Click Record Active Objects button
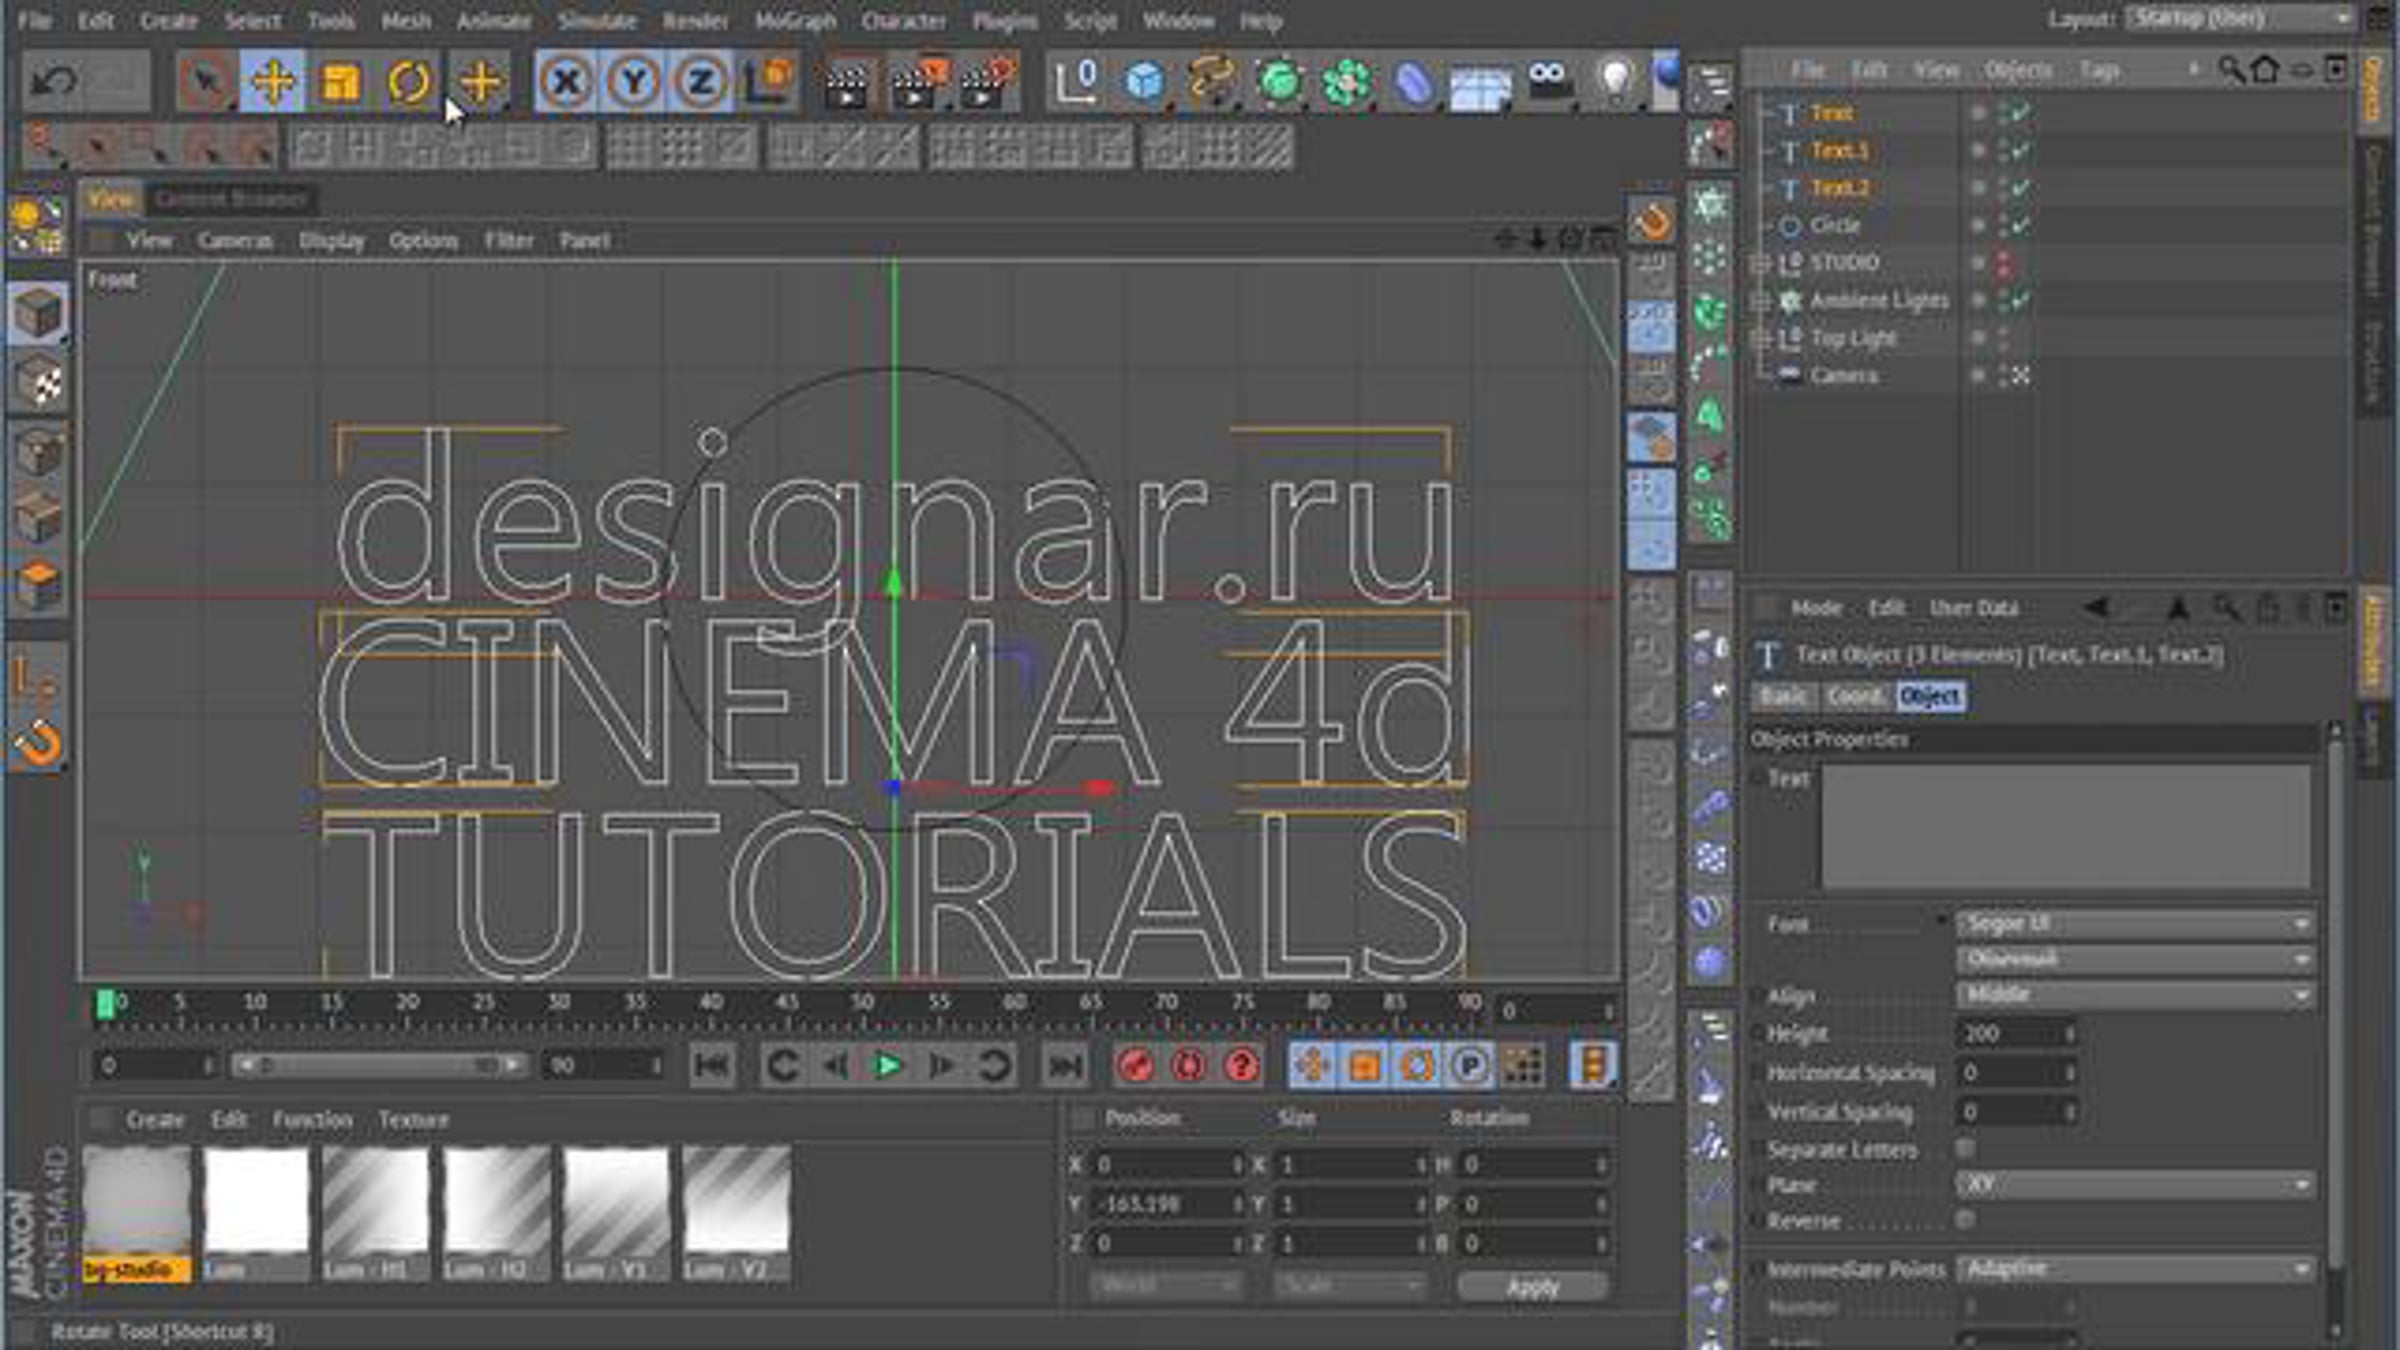The height and width of the screenshot is (1350, 2400). point(1136,1066)
